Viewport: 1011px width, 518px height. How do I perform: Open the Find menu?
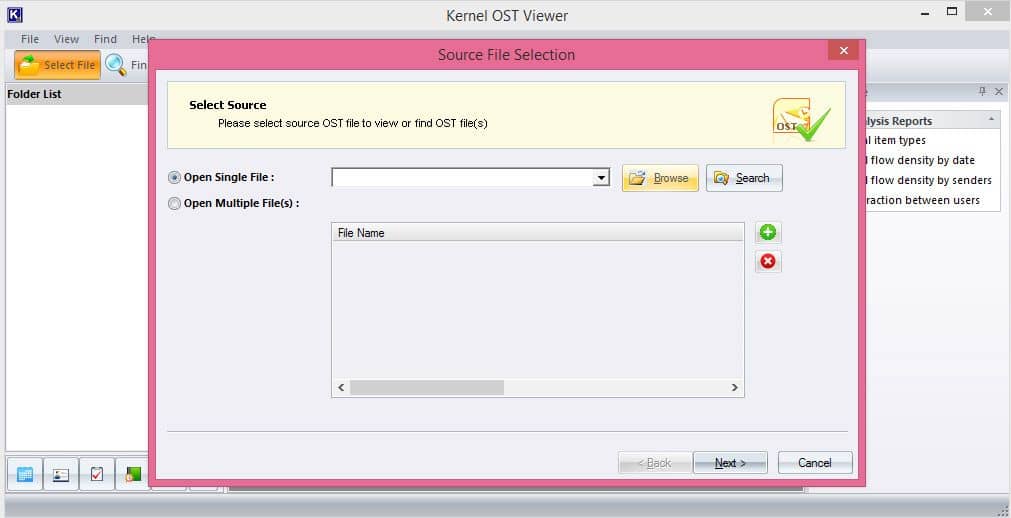point(105,39)
